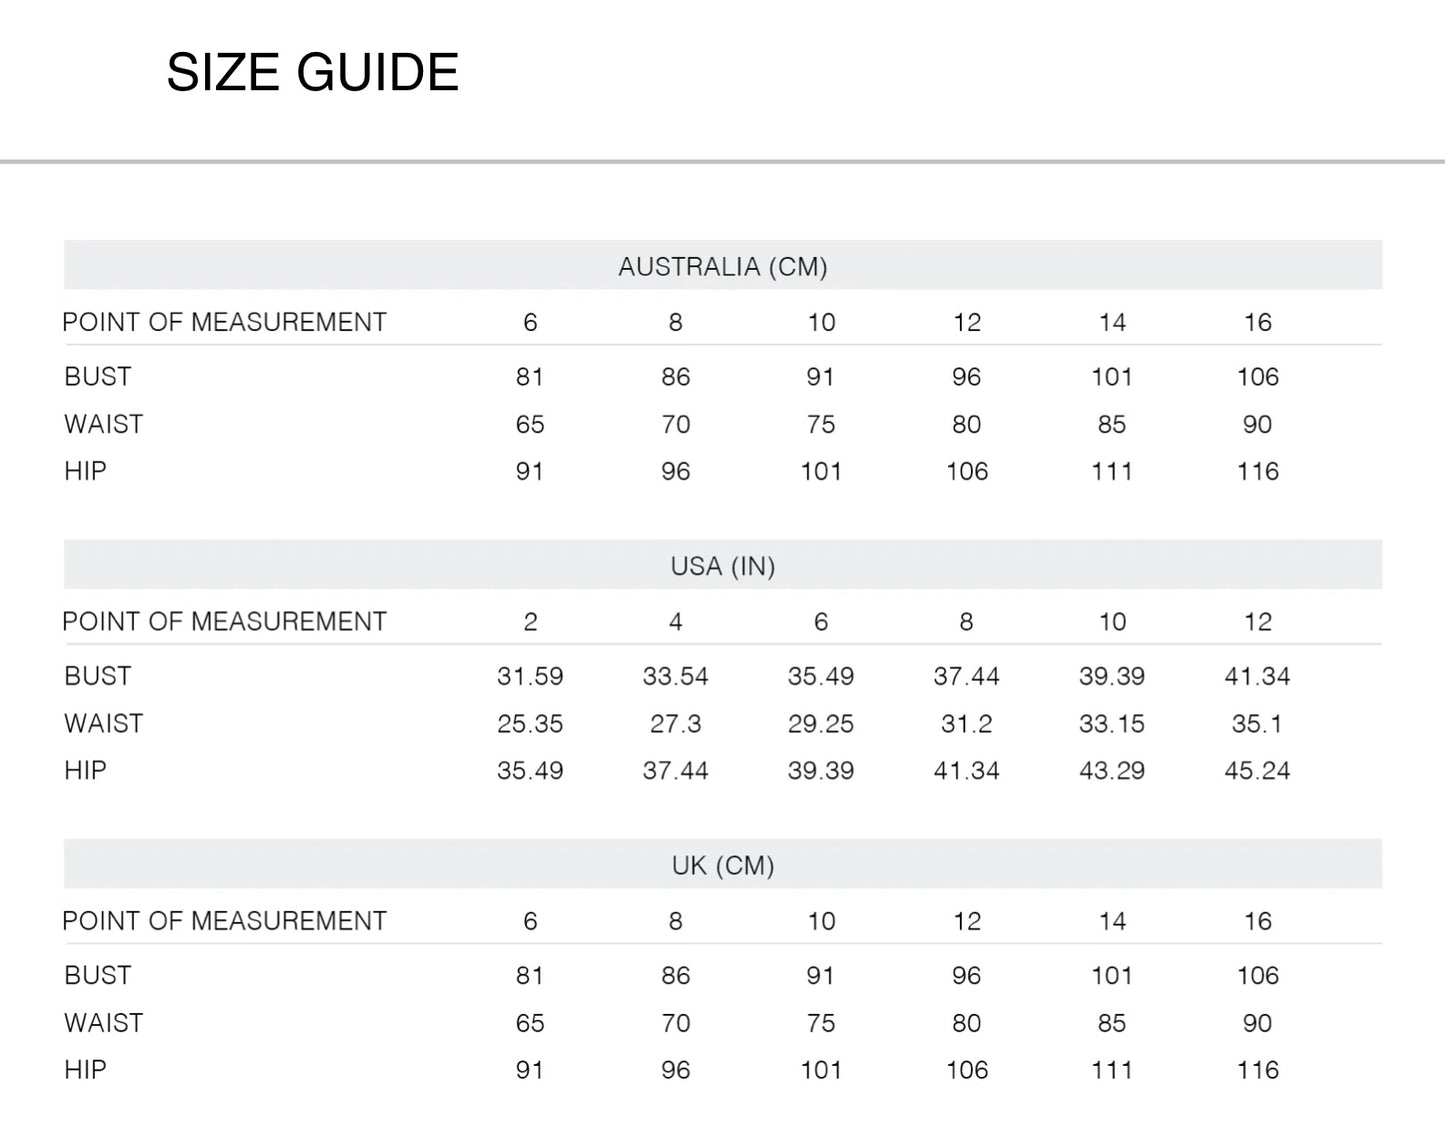Select the UK (CM) table header

[x=722, y=865]
